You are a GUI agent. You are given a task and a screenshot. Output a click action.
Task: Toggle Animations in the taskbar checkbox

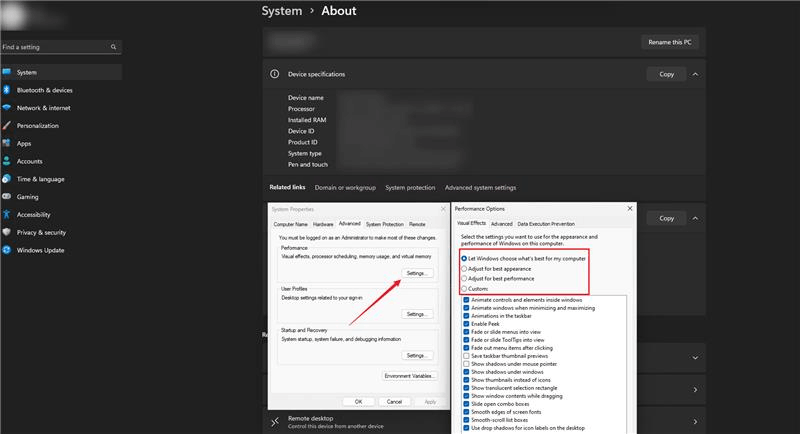tap(466, 316)
